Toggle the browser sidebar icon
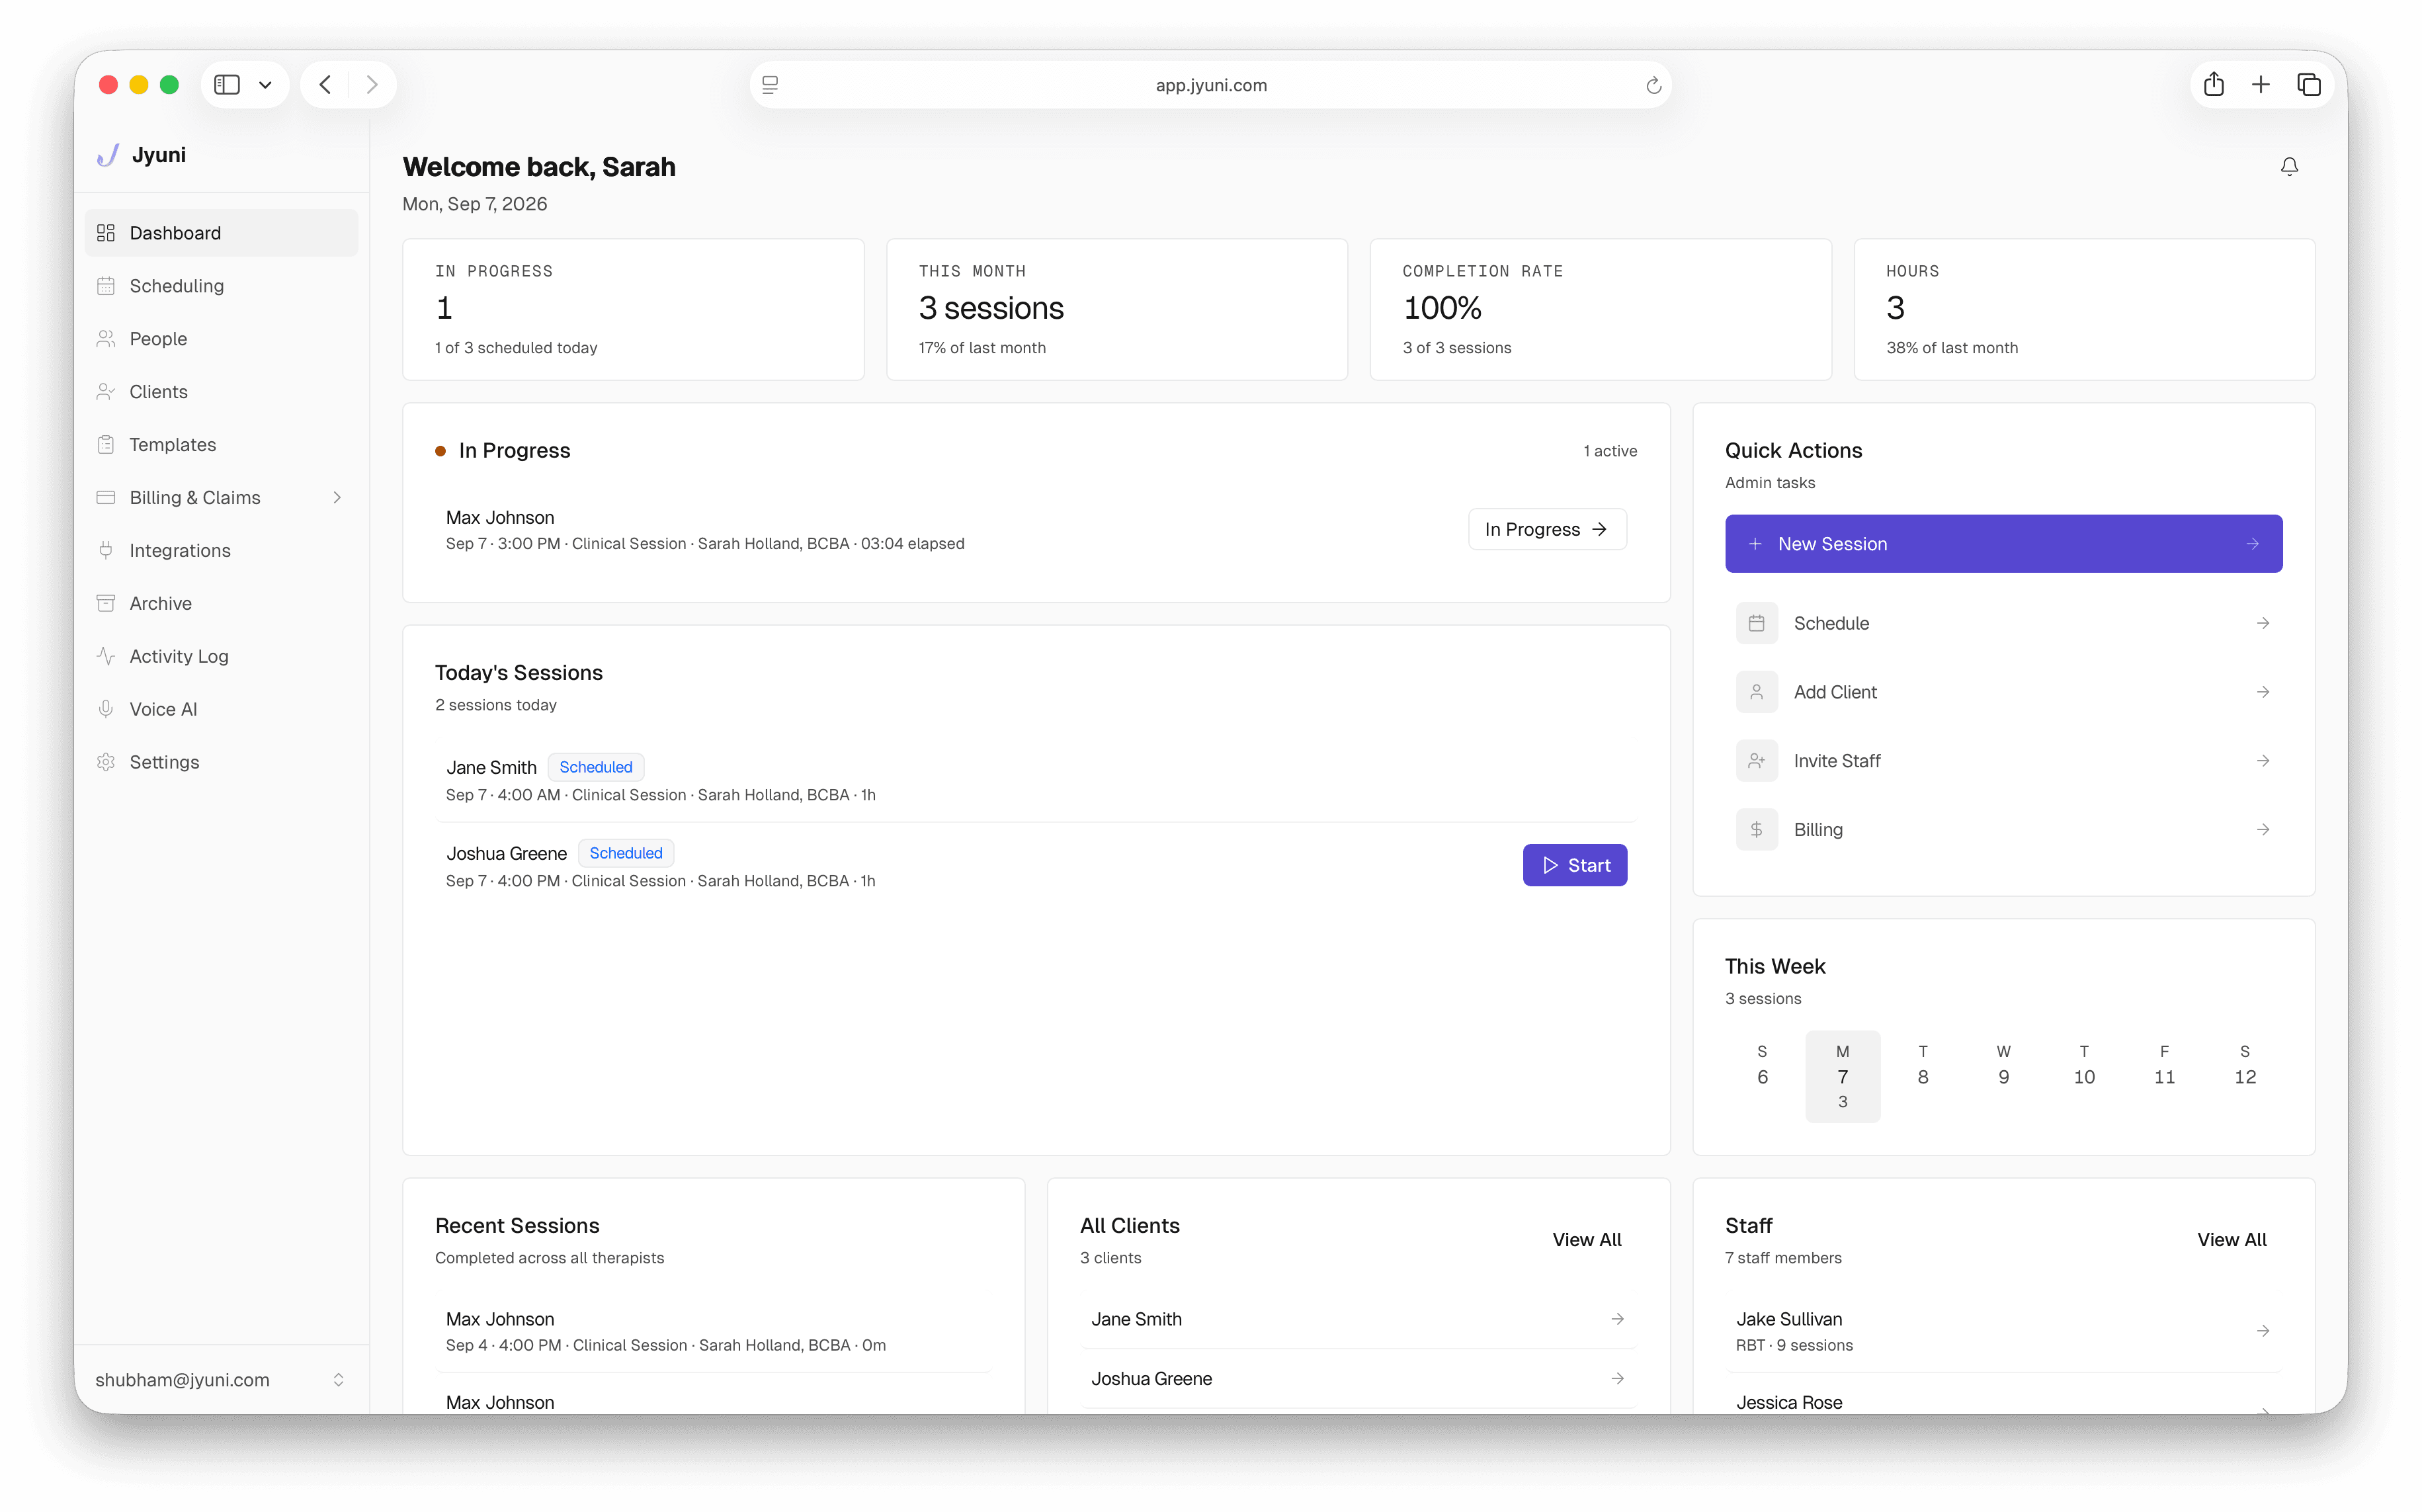Viewport: 2422px width, 1512px height. tap(227, 85)
